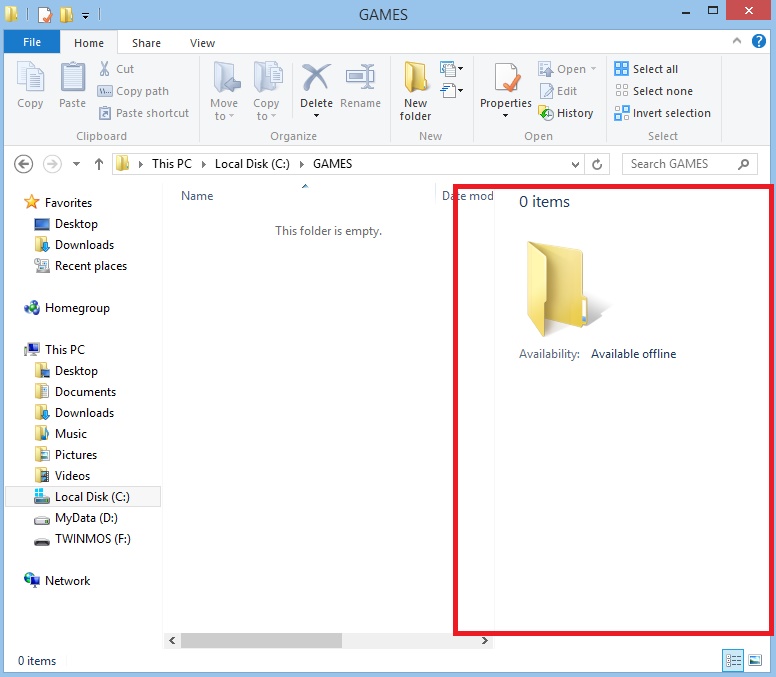Viewport: 776px width, 677px height.
Task: Go back with the Back arrow
Action: (x=23, y=164)
